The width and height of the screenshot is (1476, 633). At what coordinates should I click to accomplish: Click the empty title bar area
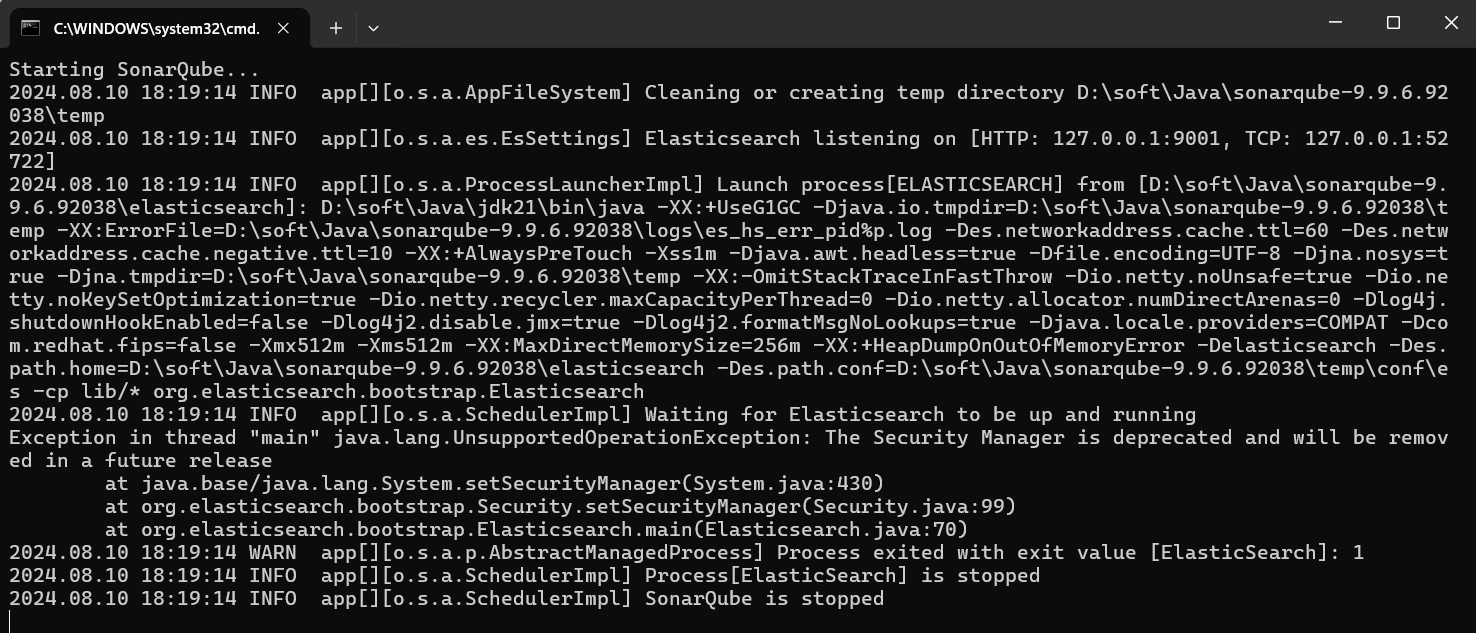click(800, 23)
